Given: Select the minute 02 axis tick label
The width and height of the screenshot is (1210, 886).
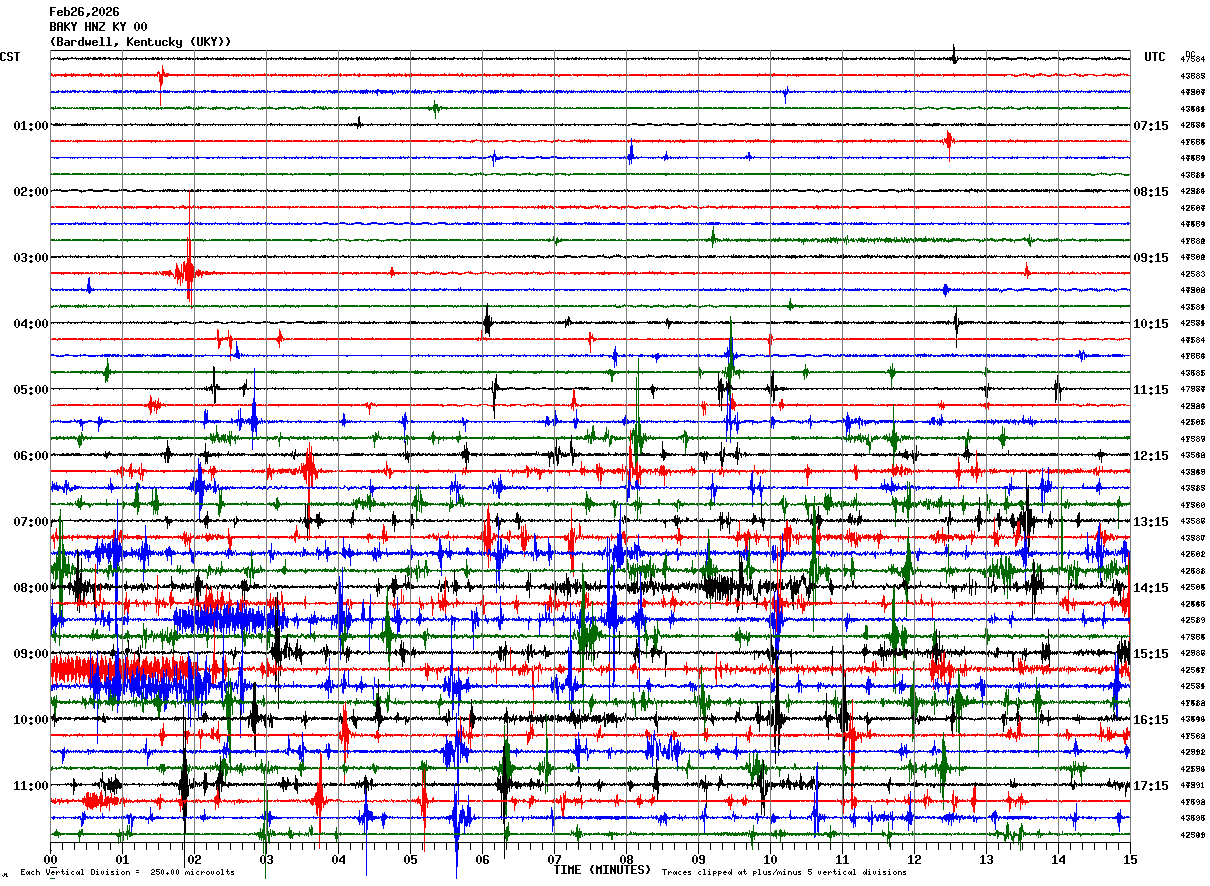Looking at the screenshot, I should [194, 859].
